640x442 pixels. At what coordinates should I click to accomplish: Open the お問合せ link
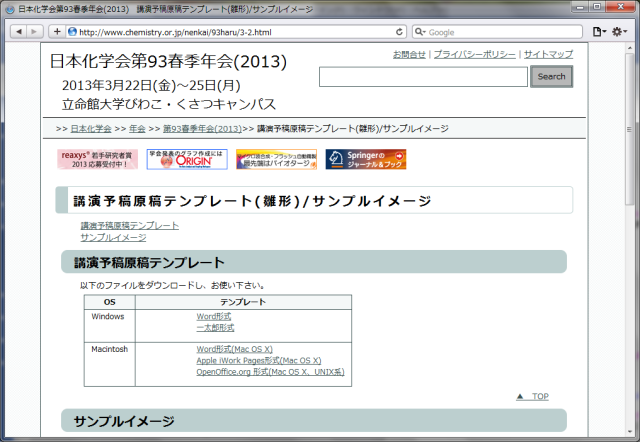tap(409, 54)
